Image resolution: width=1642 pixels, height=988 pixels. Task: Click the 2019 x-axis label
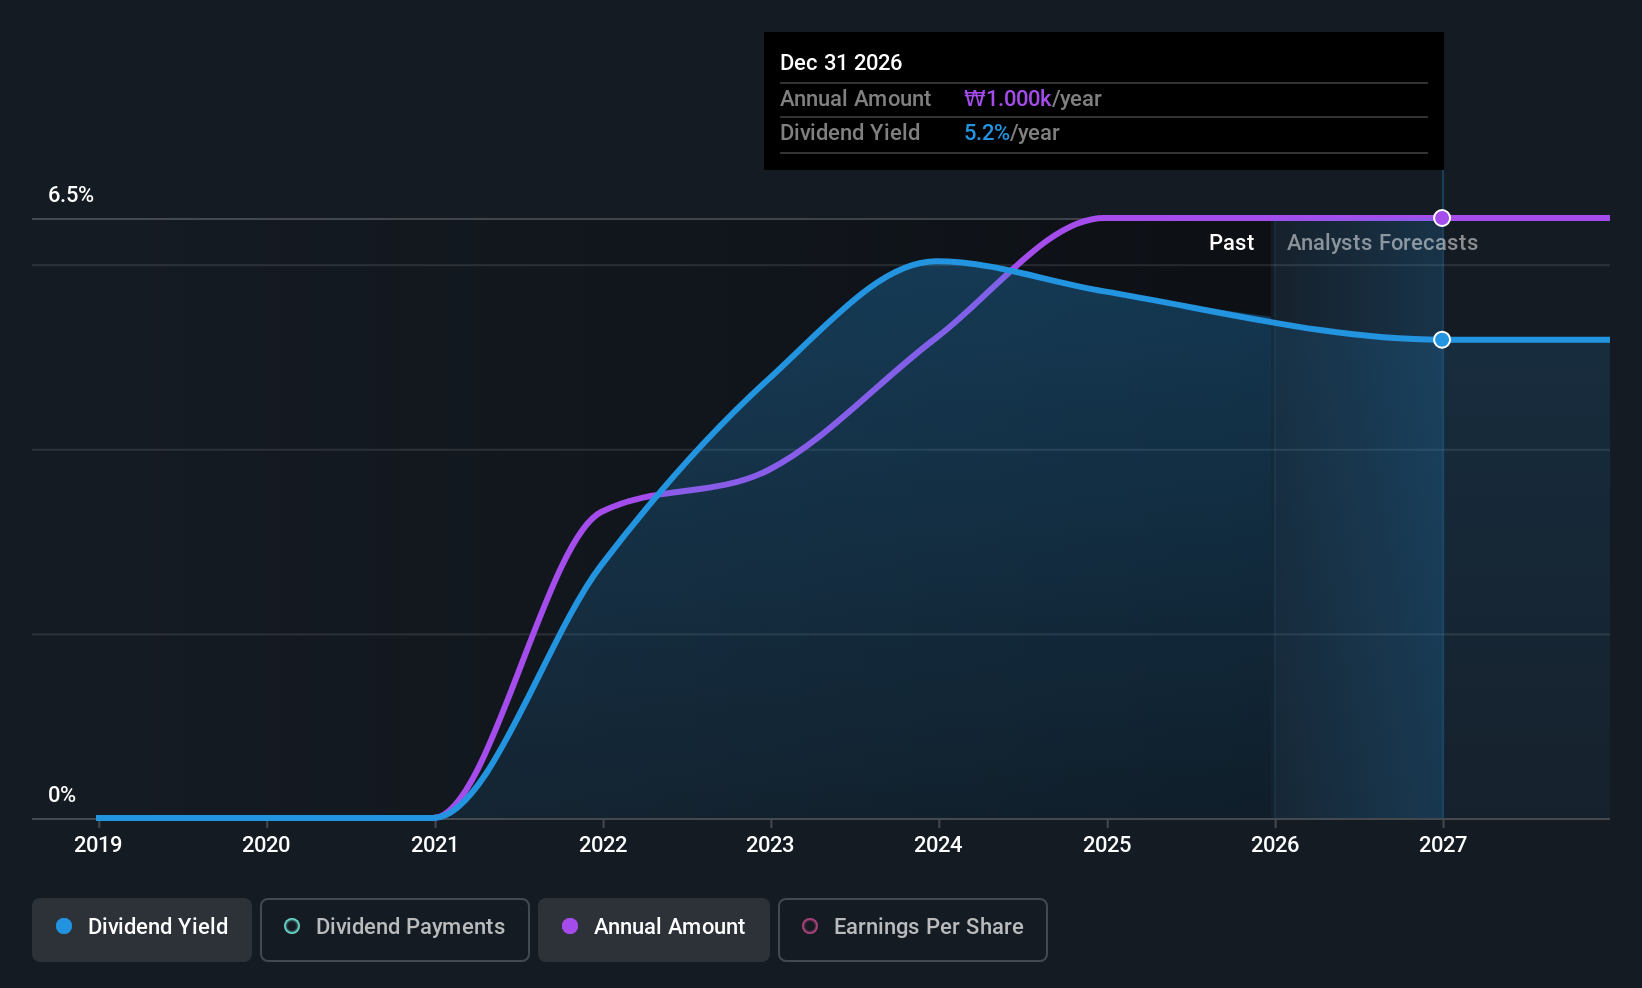98,845
